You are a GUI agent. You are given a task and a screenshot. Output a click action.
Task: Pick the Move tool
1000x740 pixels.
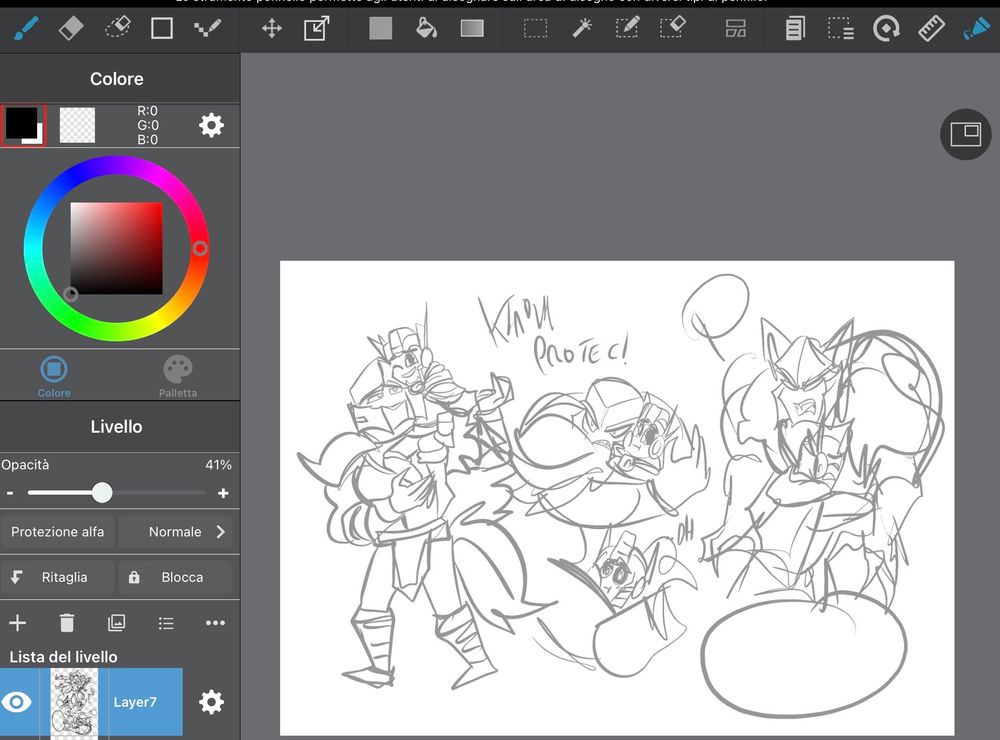pos(271,28)
